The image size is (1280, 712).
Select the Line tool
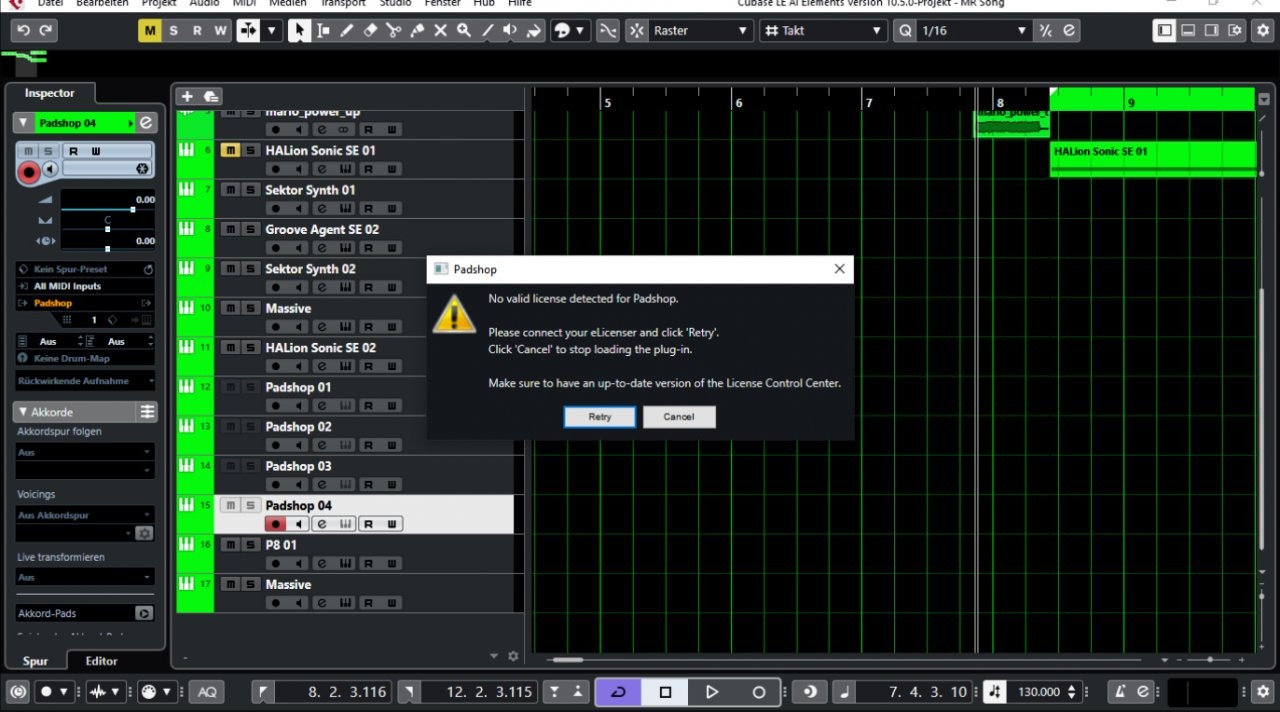click(x=488, y=31)
